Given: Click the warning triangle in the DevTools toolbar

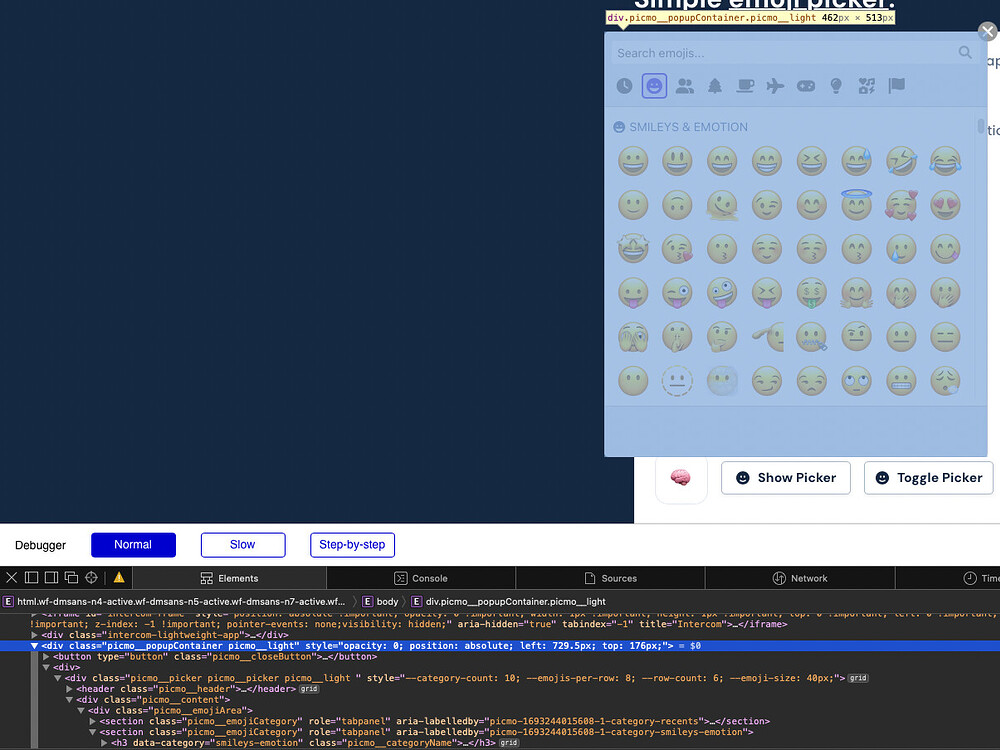Looking at the screenshot, I should coord(119,577).
